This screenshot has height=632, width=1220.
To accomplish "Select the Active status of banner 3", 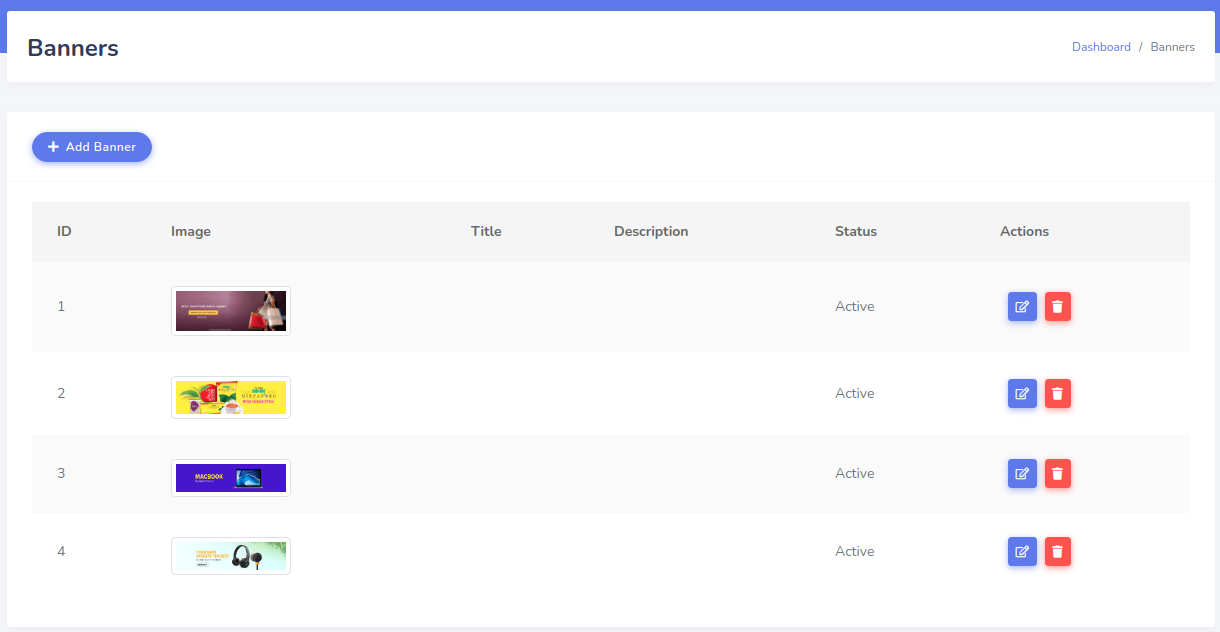I will tap(855, 473).
